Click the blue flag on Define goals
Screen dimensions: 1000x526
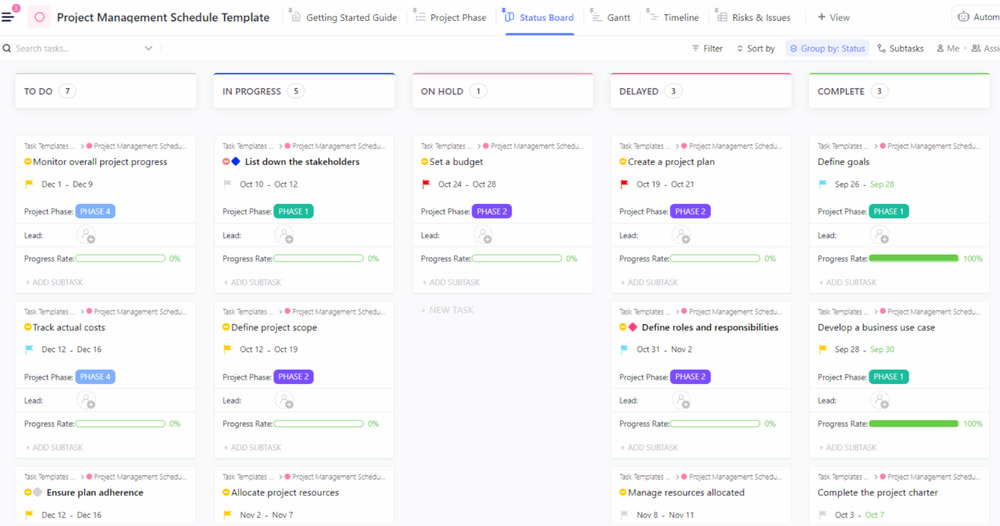[823, 184]
